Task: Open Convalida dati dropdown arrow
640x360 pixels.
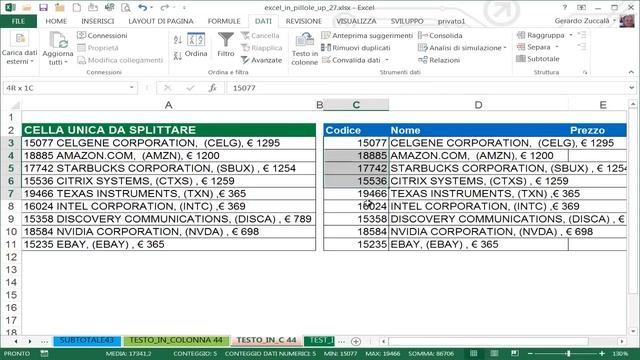Action: [387, 60]
